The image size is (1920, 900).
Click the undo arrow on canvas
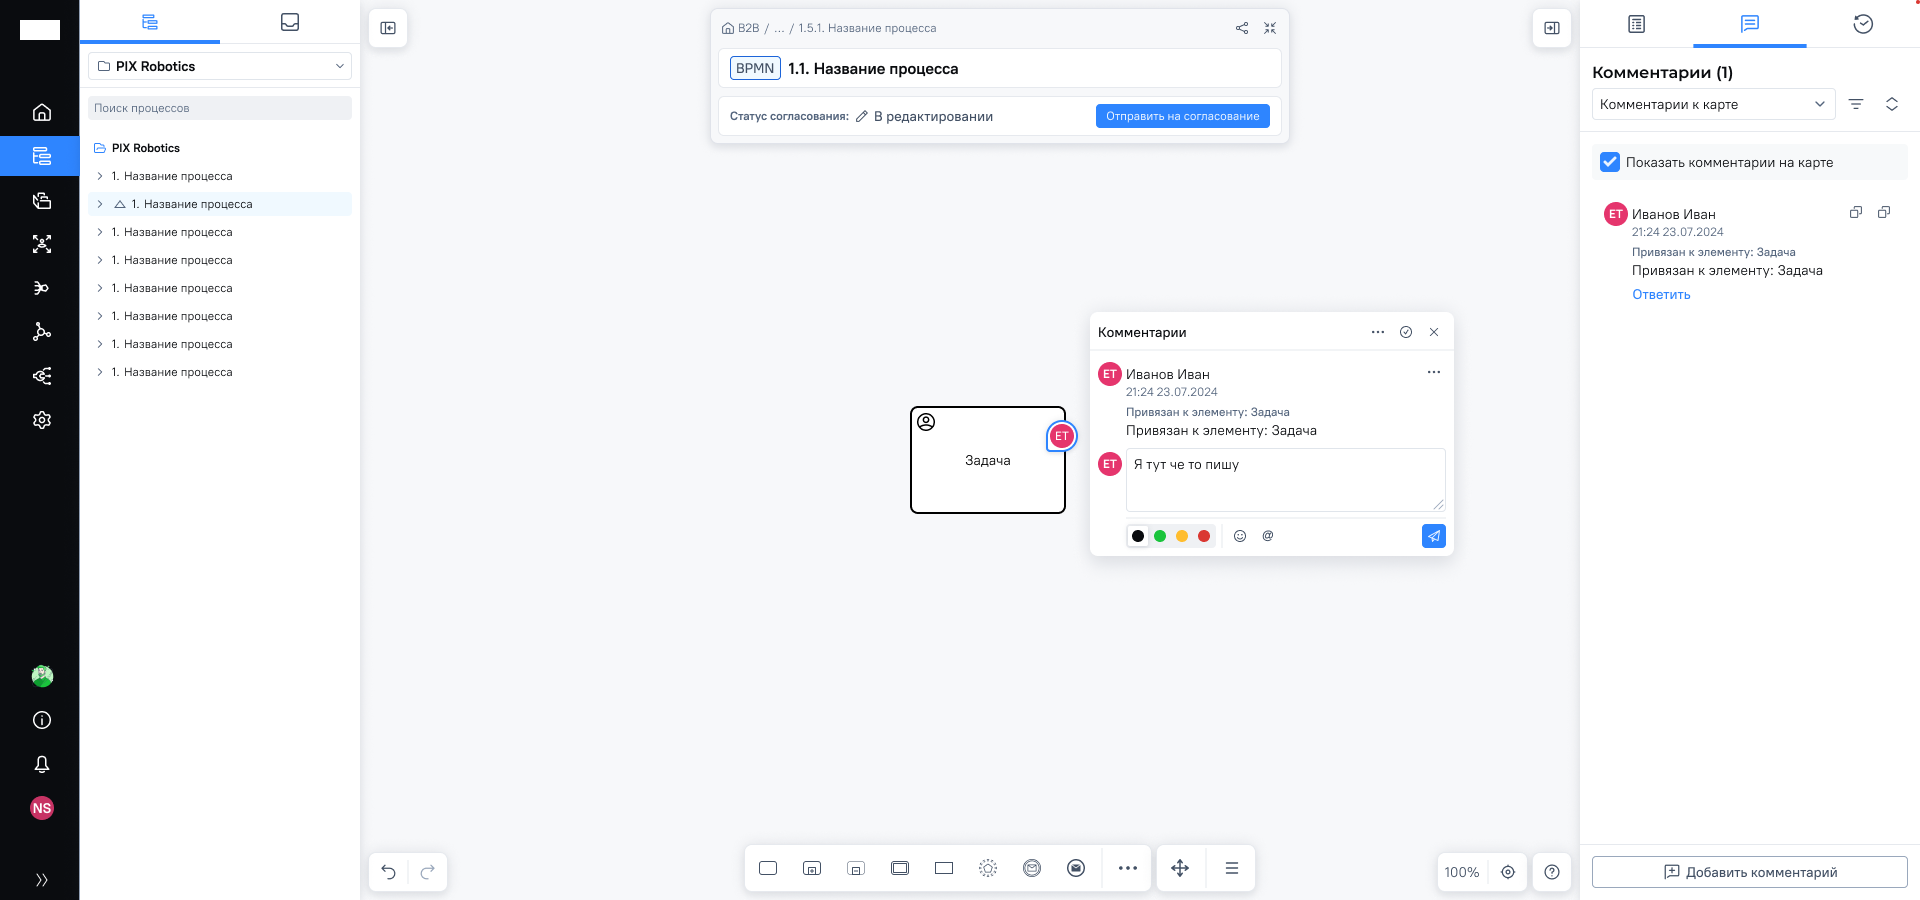[389, 872]
